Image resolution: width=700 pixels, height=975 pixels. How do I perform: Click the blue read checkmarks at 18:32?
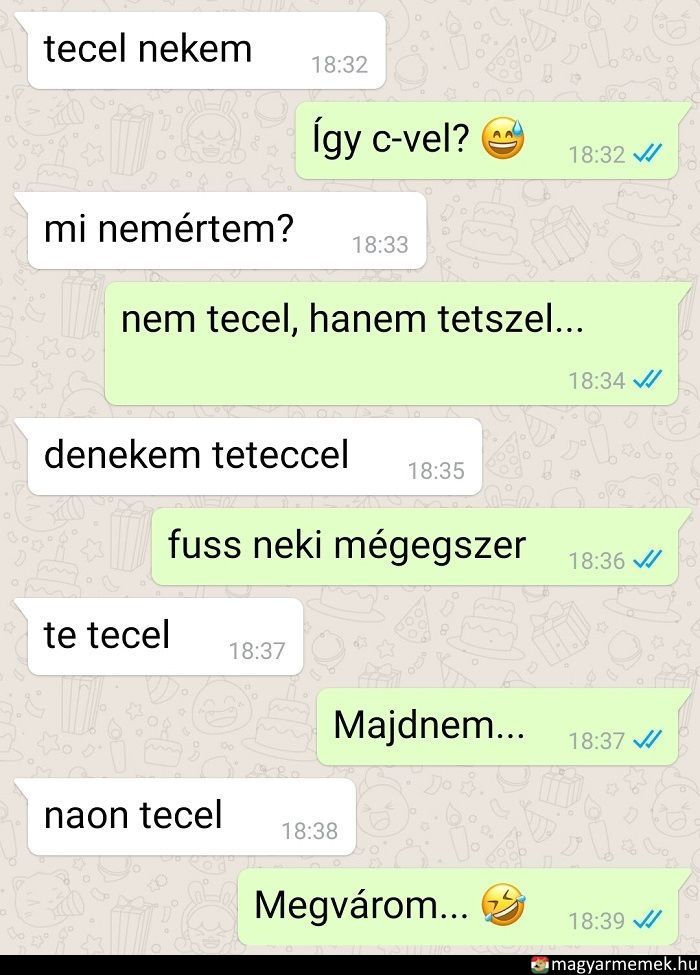647,153
